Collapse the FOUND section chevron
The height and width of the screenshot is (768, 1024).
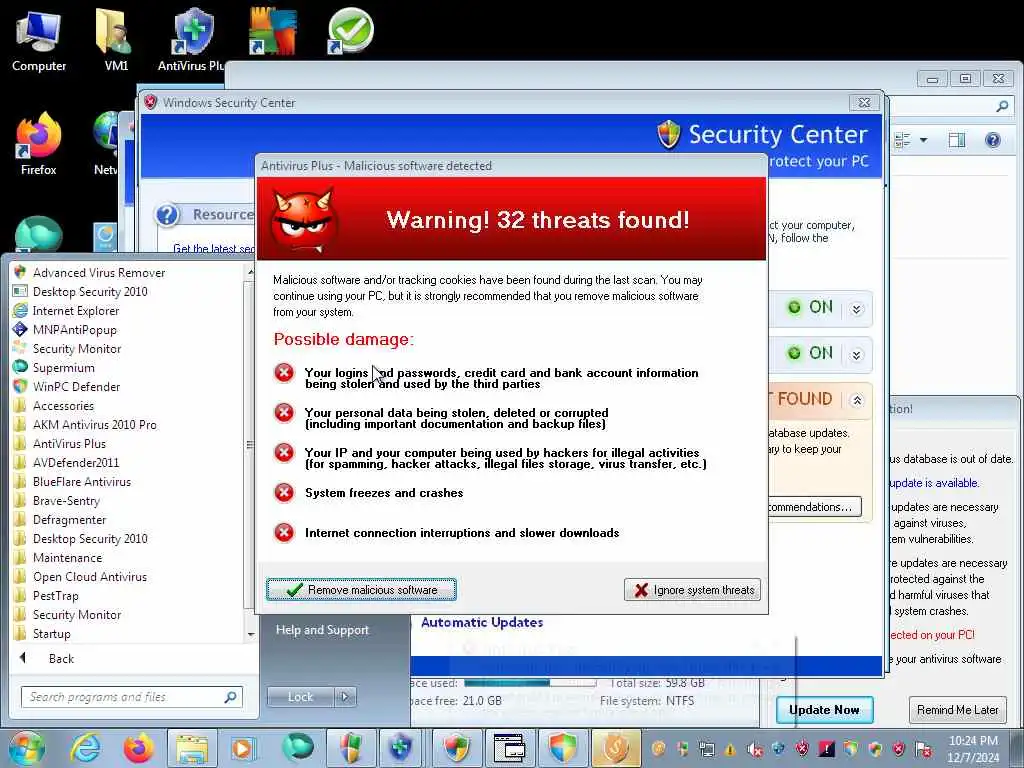point(857,400)
